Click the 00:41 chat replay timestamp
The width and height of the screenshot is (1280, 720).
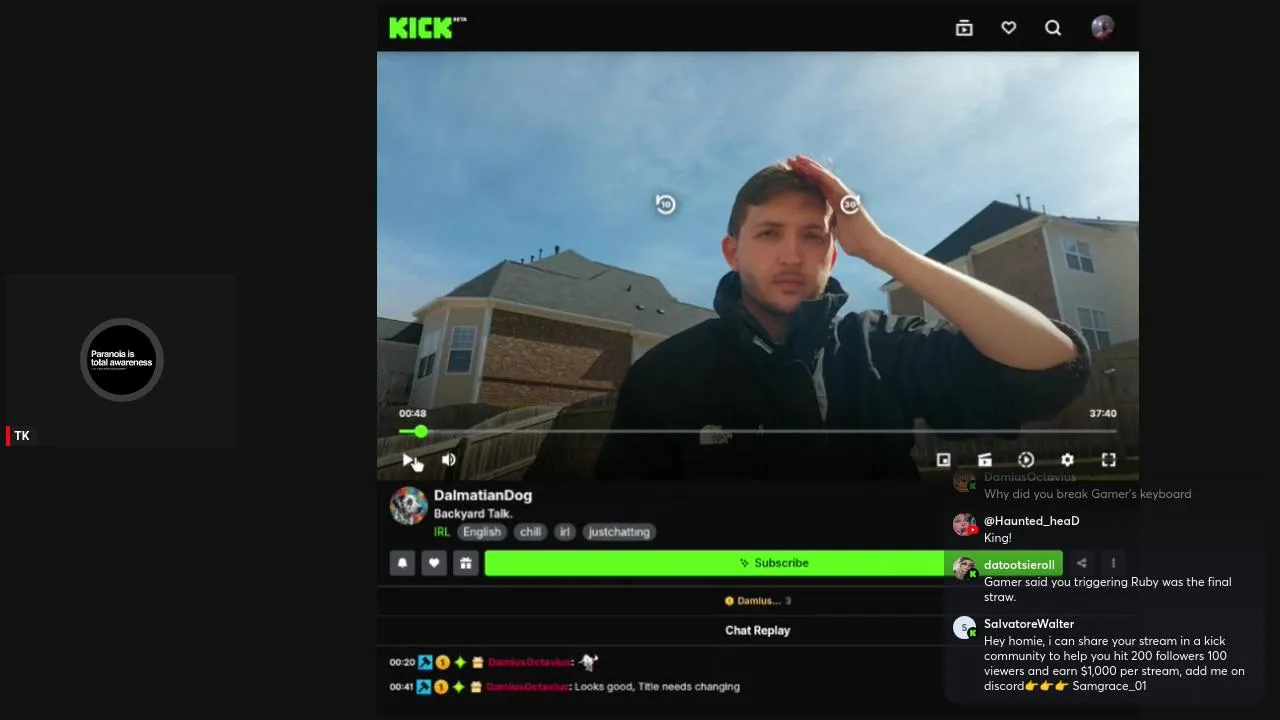click(x=402, y=687)
